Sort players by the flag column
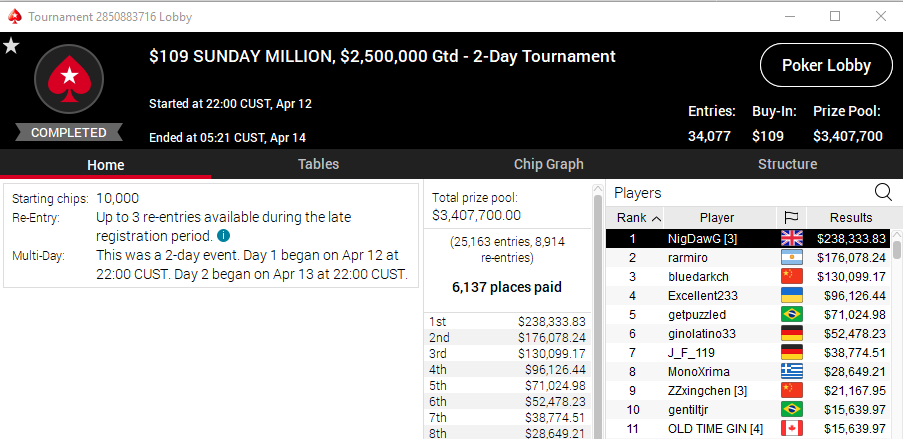This screenshot has width=903, height=439. point(792,218)
